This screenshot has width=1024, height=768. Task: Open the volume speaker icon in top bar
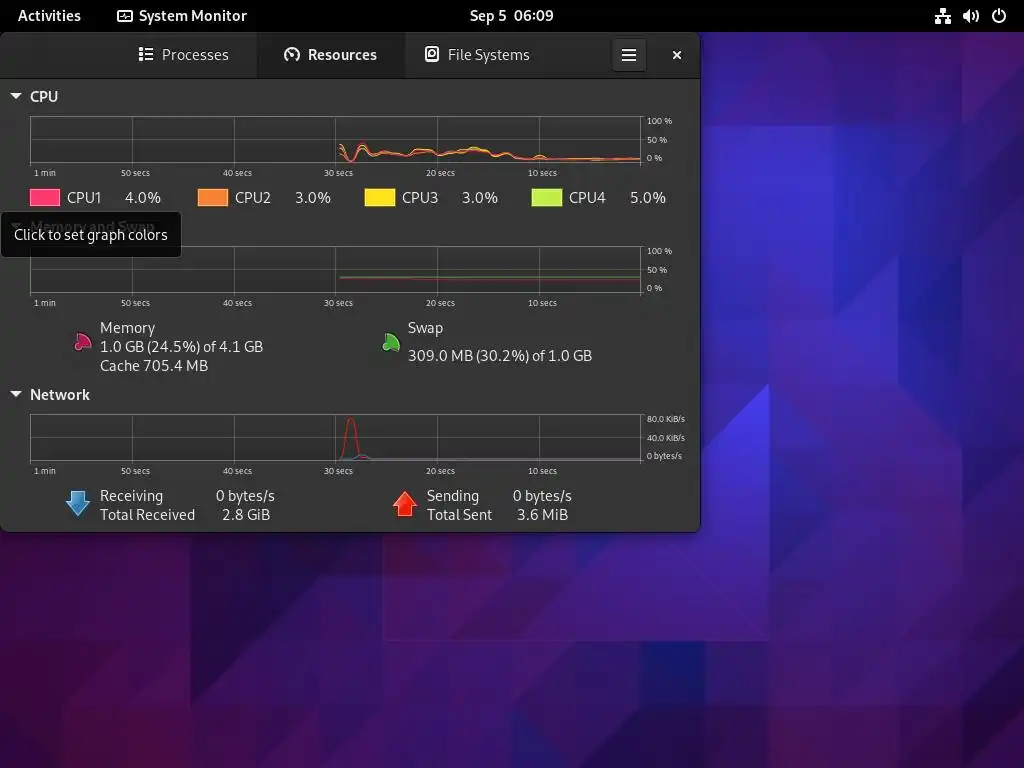tap(970, 16)
